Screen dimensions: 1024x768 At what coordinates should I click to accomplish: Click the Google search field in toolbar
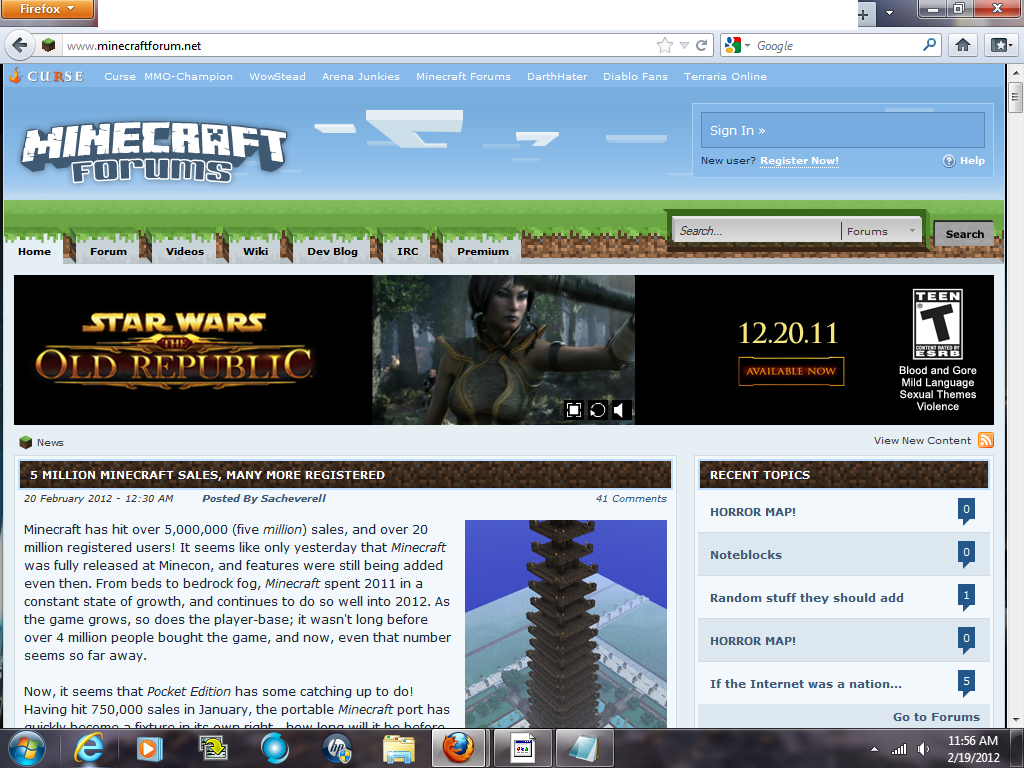click(836, 46)
